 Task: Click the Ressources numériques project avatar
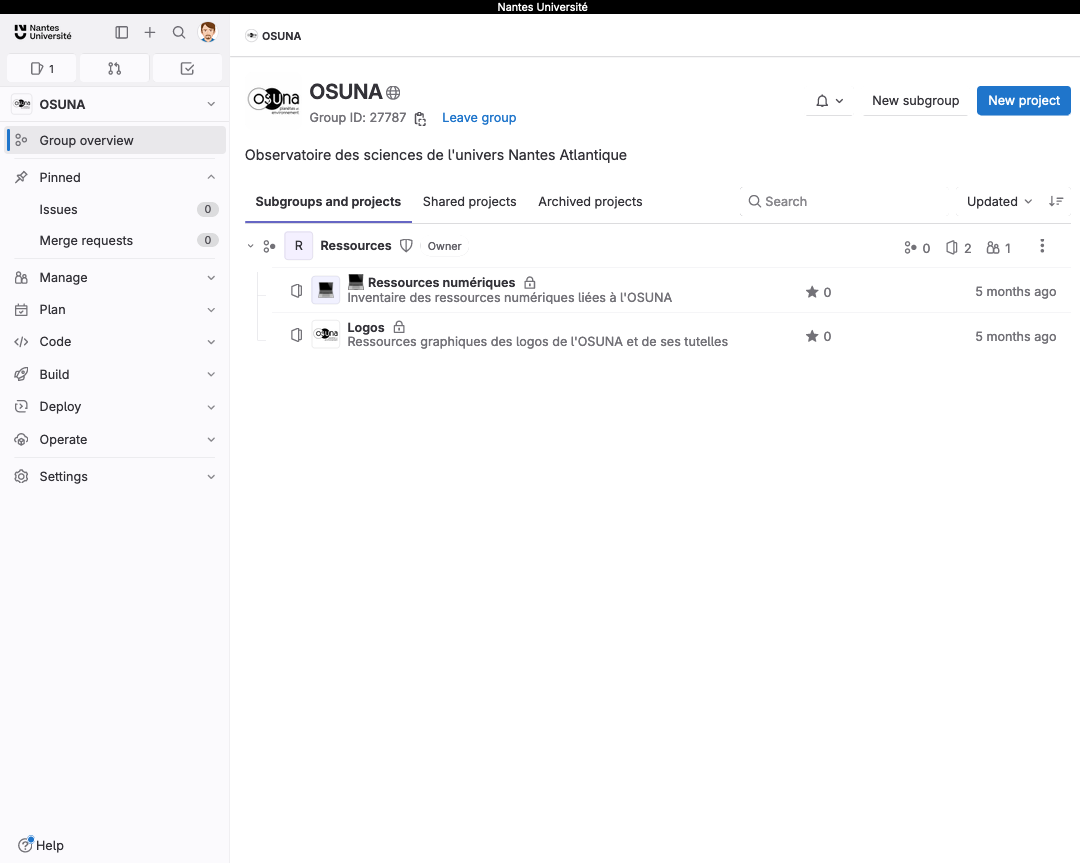tap(326, 290)
